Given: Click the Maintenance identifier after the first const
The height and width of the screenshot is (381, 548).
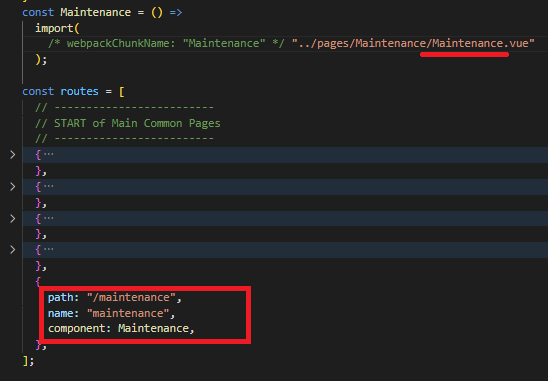Looking at the screenshot, I should pyautogui.click(x=95, y=12).
